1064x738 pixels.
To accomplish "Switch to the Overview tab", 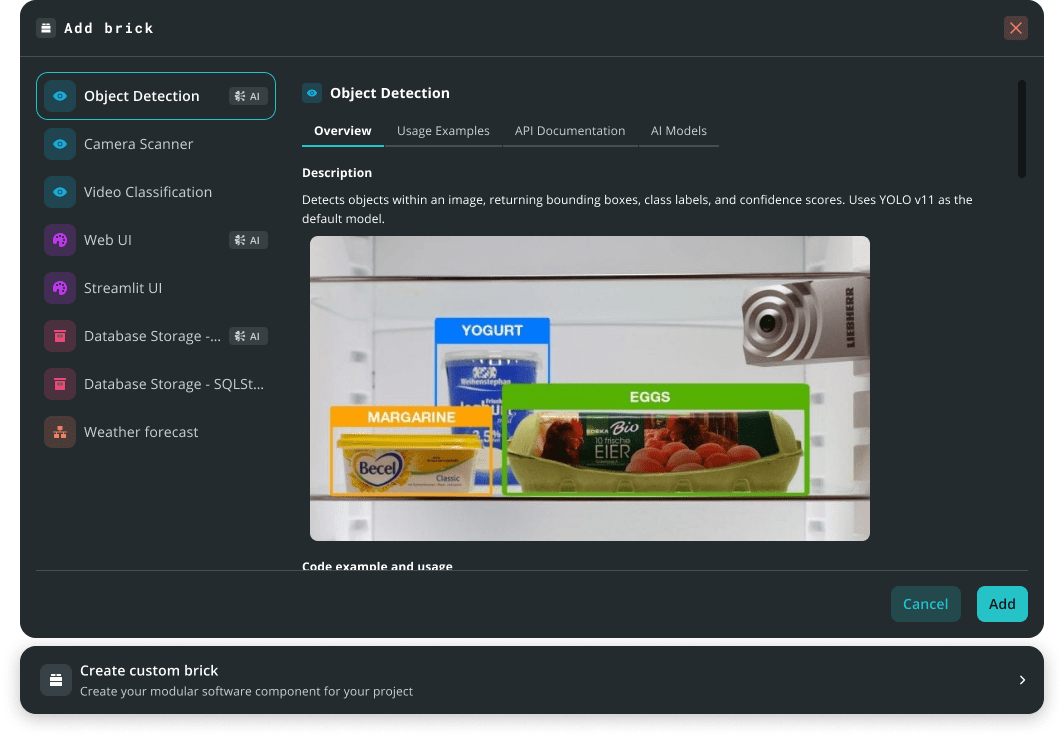I will click(x=343, y=131).
